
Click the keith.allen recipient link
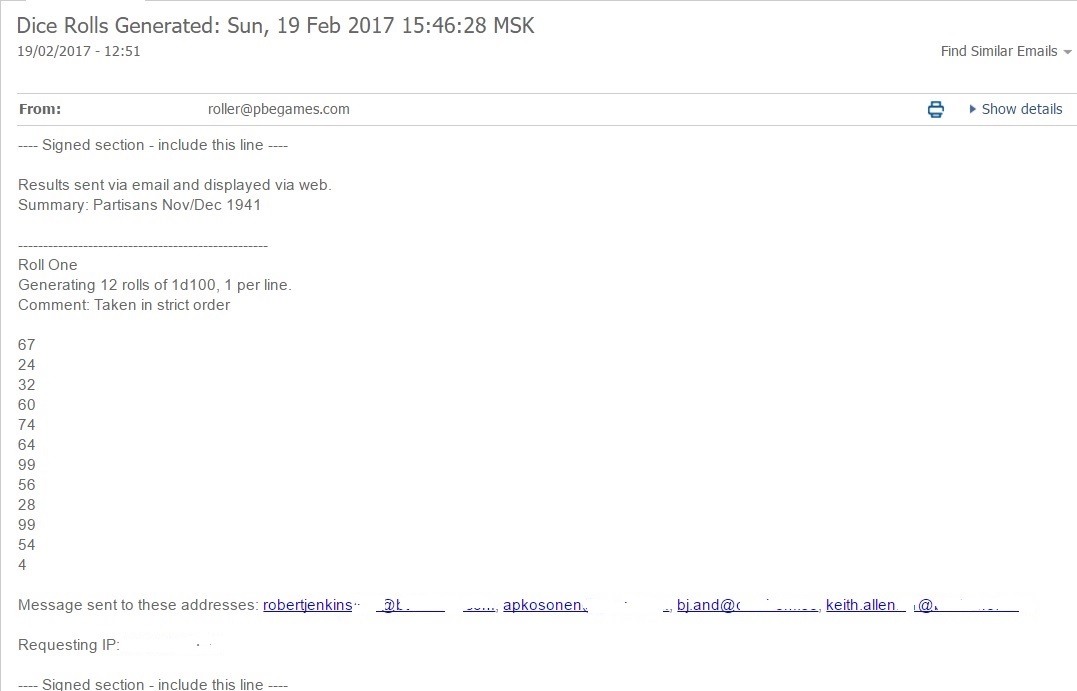[861, 605]
